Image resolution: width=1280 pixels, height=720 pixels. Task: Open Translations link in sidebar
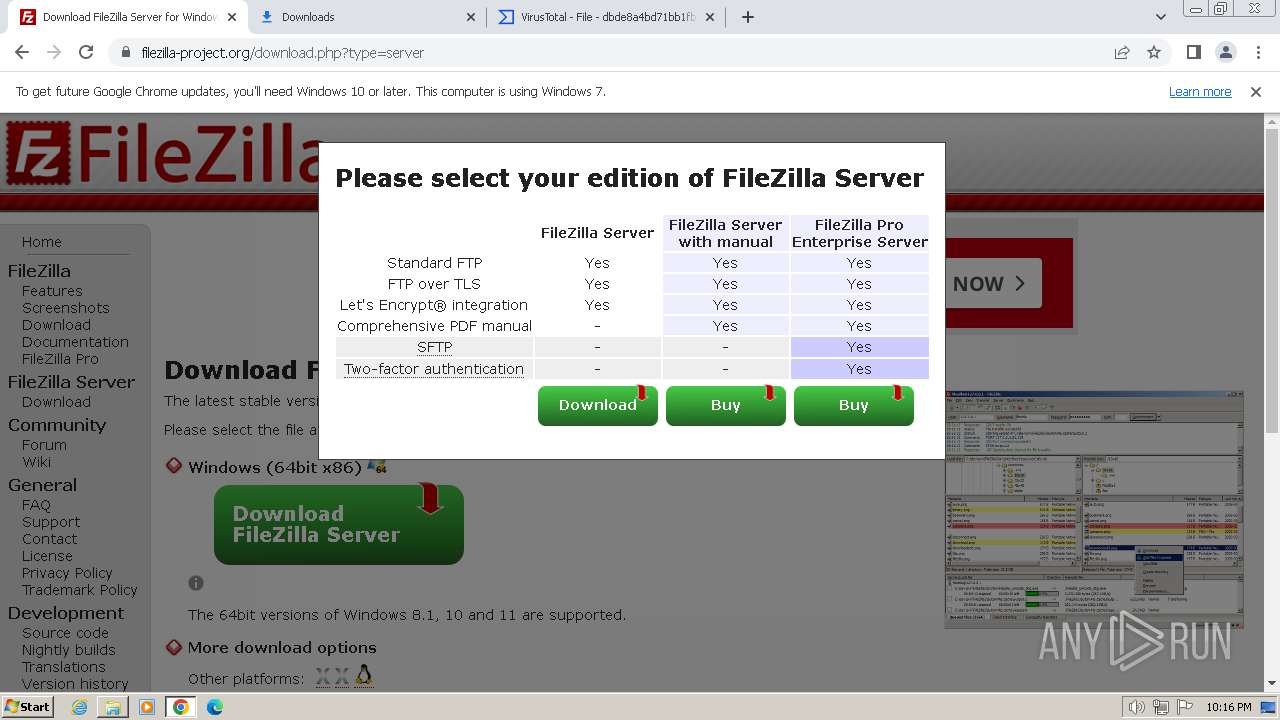(x=63, y=667)
